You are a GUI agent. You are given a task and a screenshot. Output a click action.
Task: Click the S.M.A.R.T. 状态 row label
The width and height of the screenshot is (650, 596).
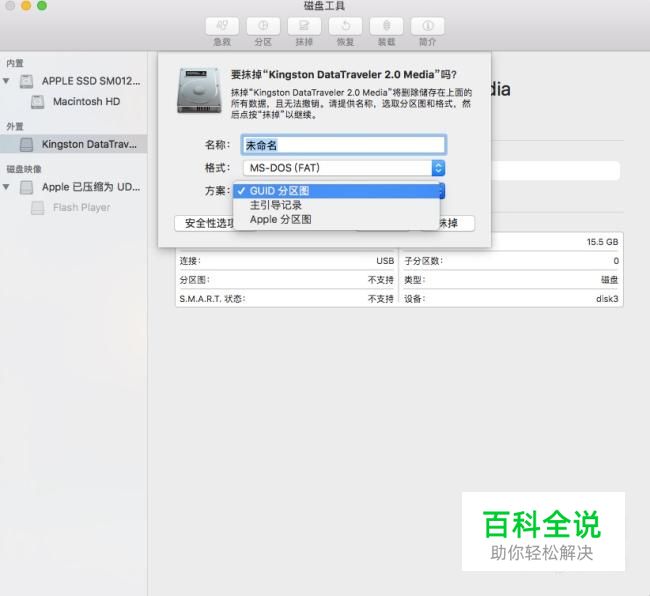coord(212,299)
